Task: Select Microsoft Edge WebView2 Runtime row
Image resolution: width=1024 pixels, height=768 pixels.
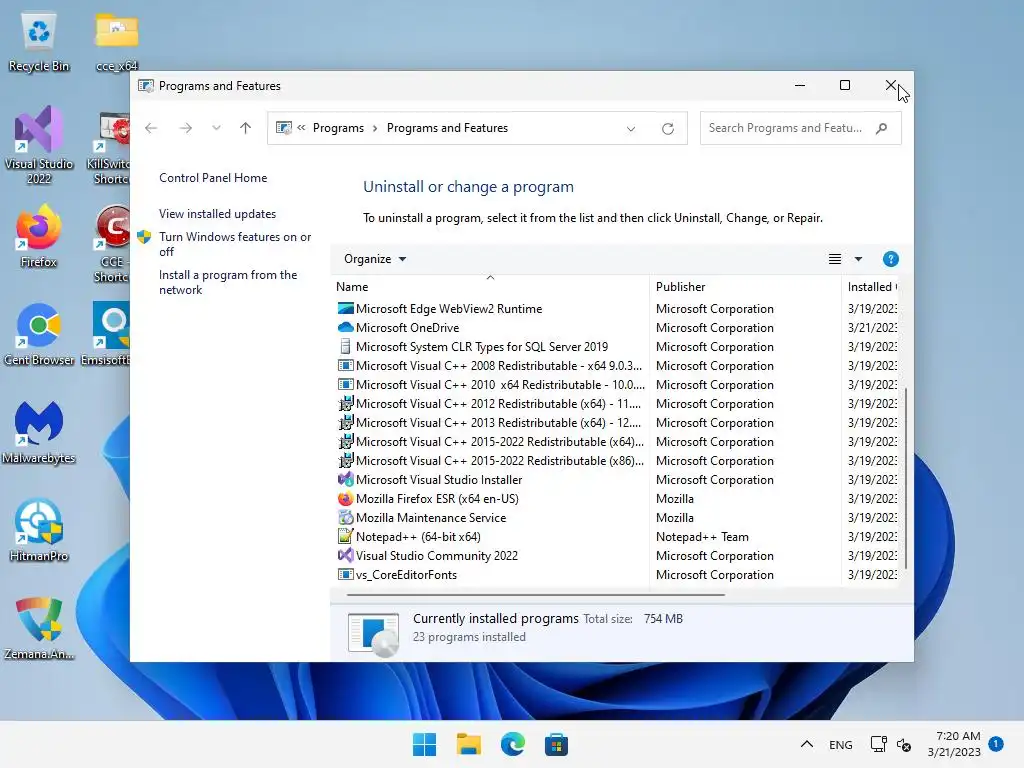Action: click(x=615, y=309)
